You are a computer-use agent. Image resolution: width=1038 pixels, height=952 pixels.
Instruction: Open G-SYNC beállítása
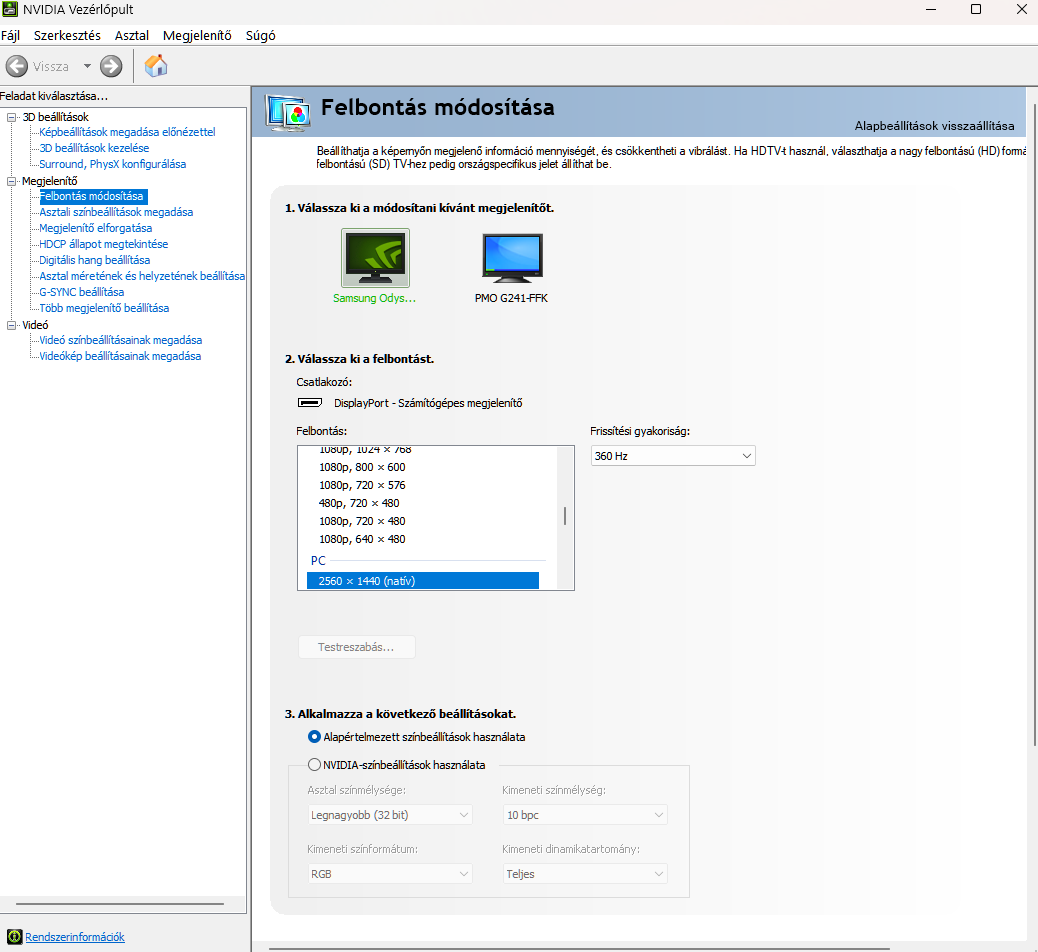(x=81, y=292)
